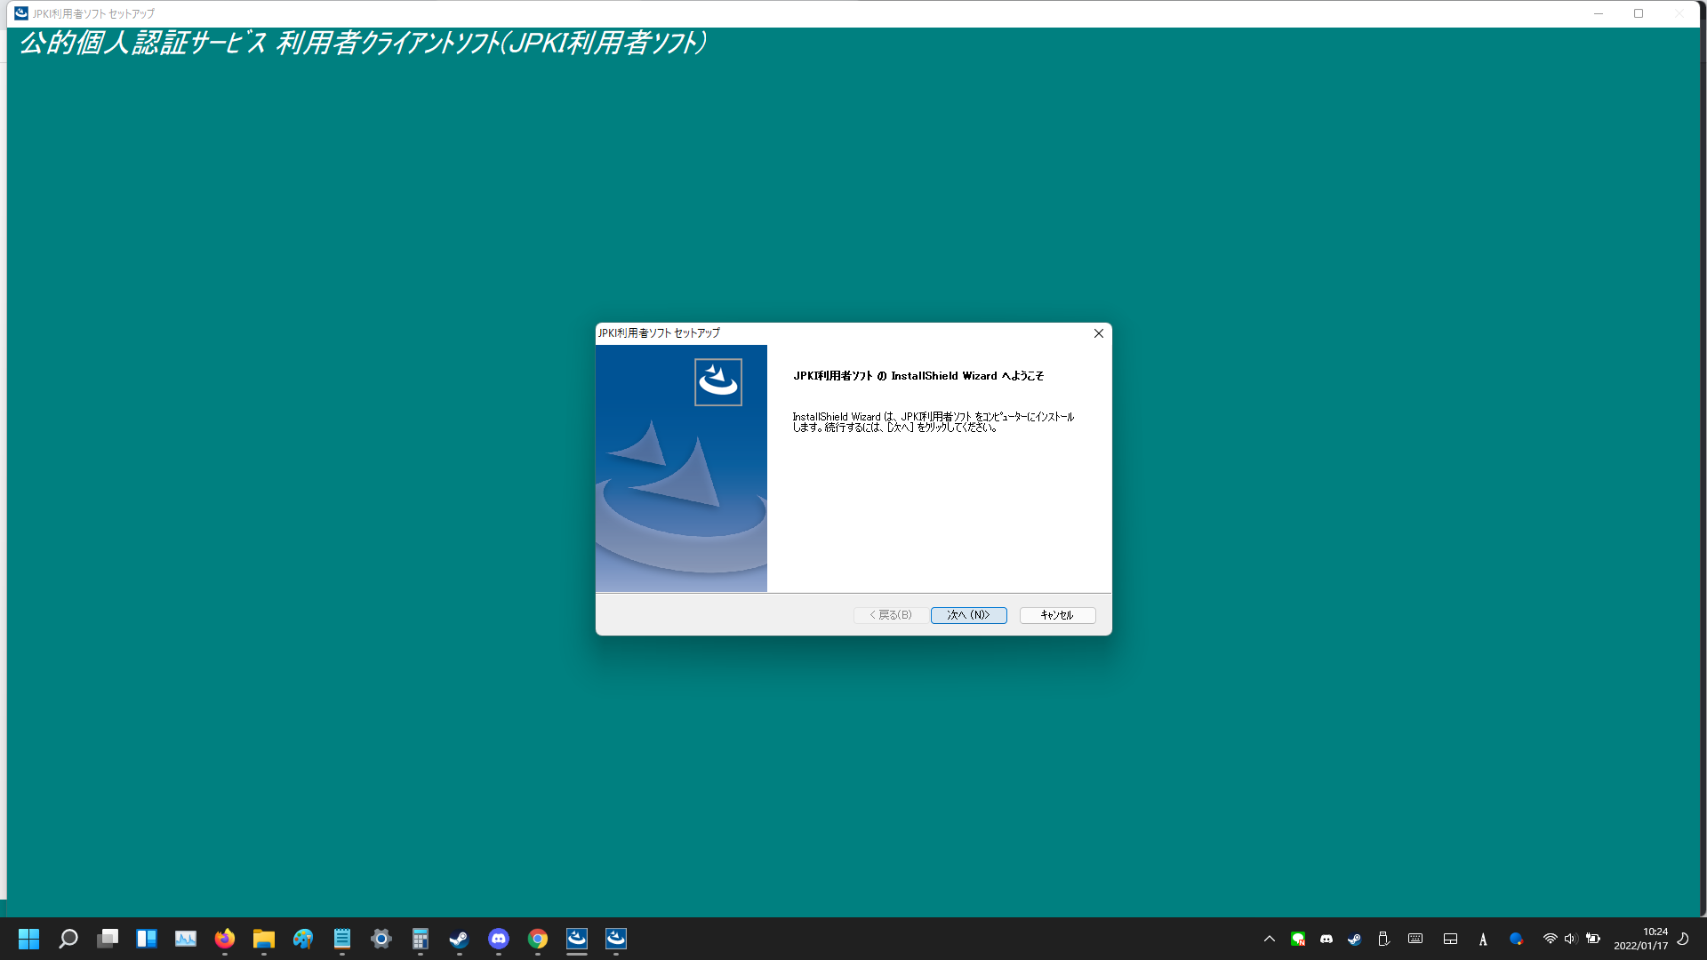Close the JPKI setup wizard dialog
The height and width of the screenshot is (960, 1707).
(1098, 334)
